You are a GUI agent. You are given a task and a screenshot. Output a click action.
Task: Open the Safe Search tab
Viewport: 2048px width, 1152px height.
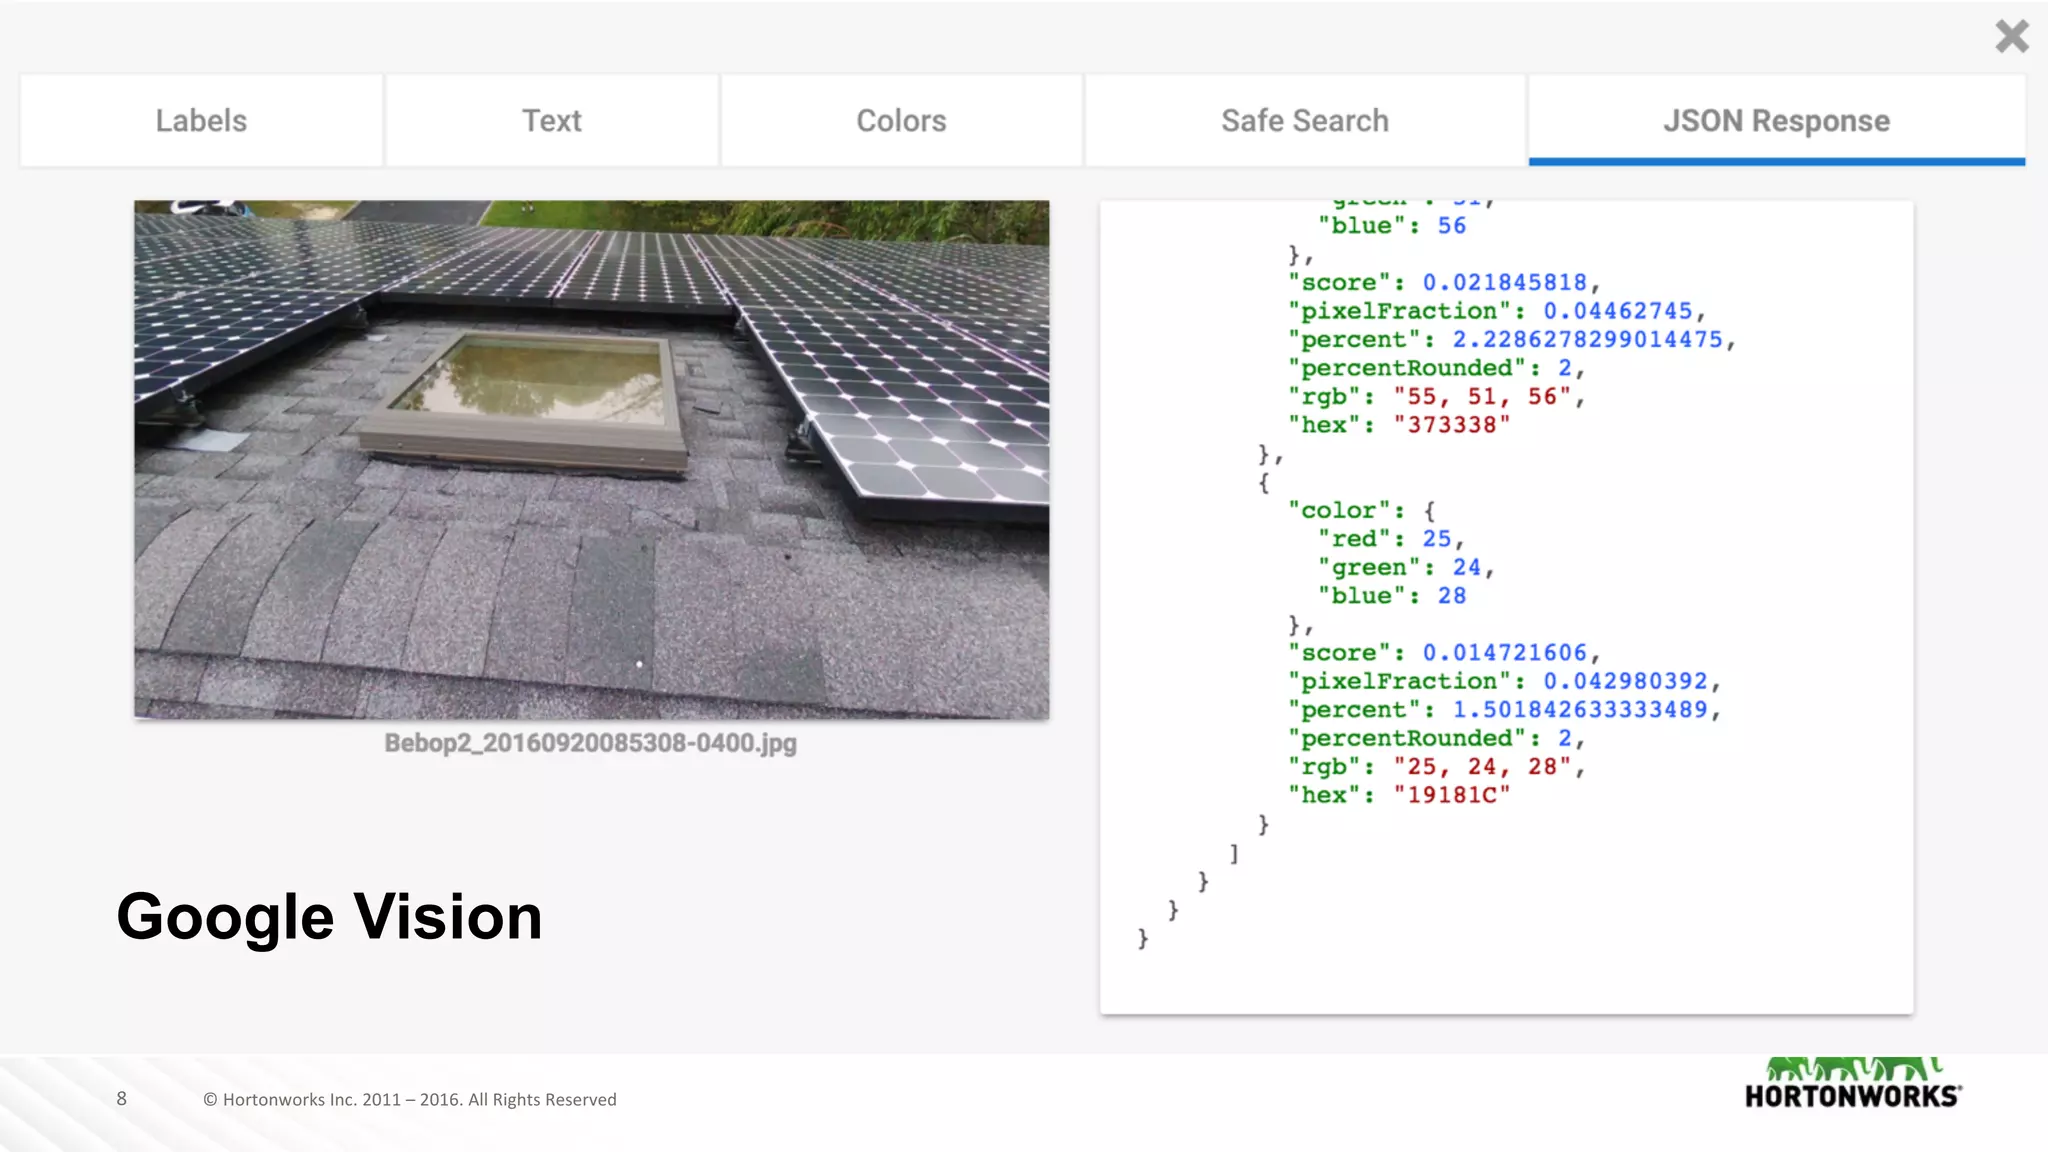[x=1304, y=121]
